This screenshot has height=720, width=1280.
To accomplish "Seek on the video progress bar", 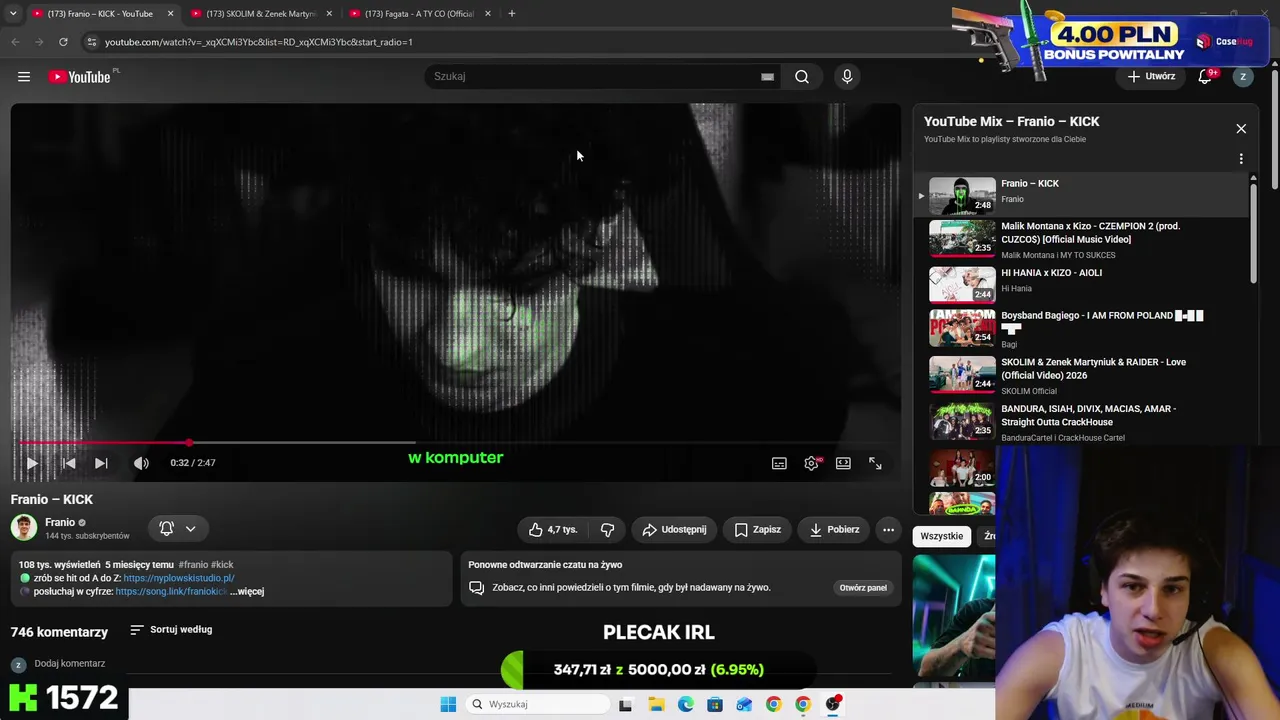I will pos(455,442).
